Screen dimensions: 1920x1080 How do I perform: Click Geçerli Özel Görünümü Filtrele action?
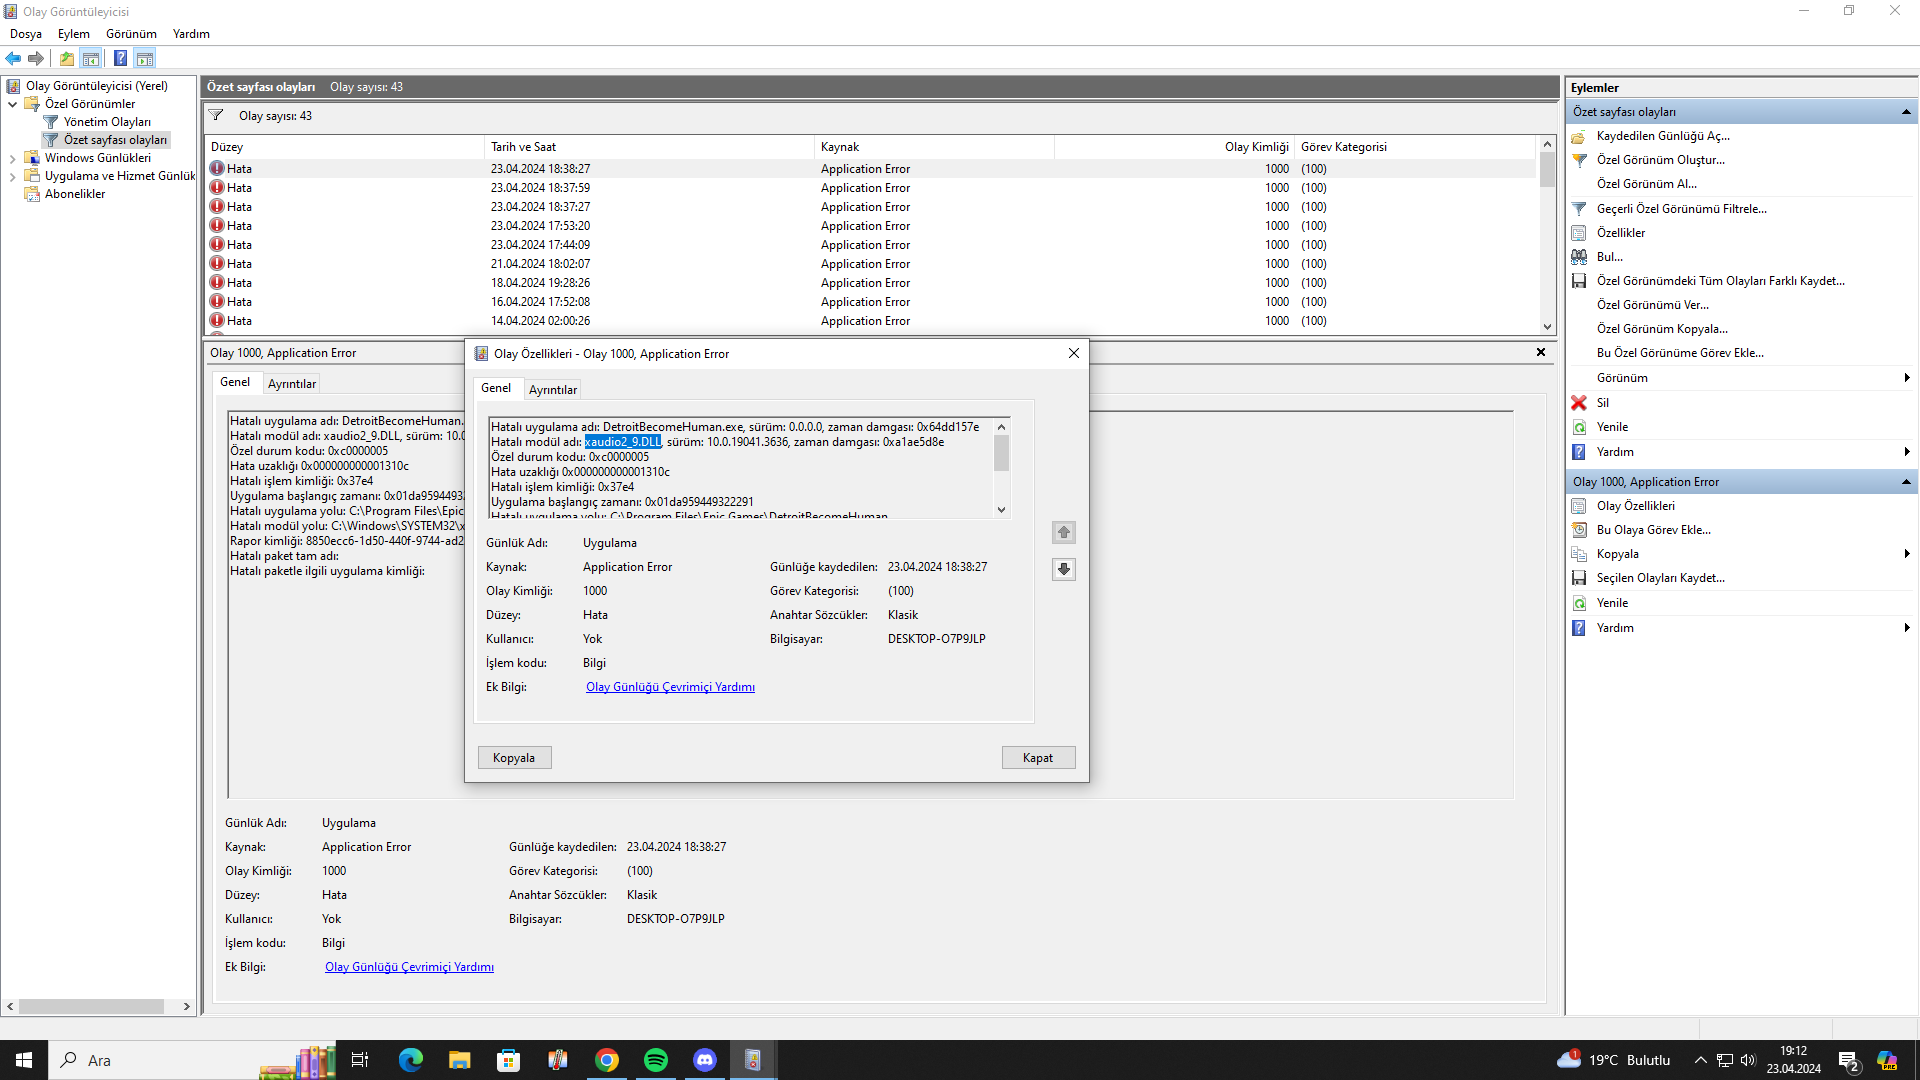click(1682, 209)
